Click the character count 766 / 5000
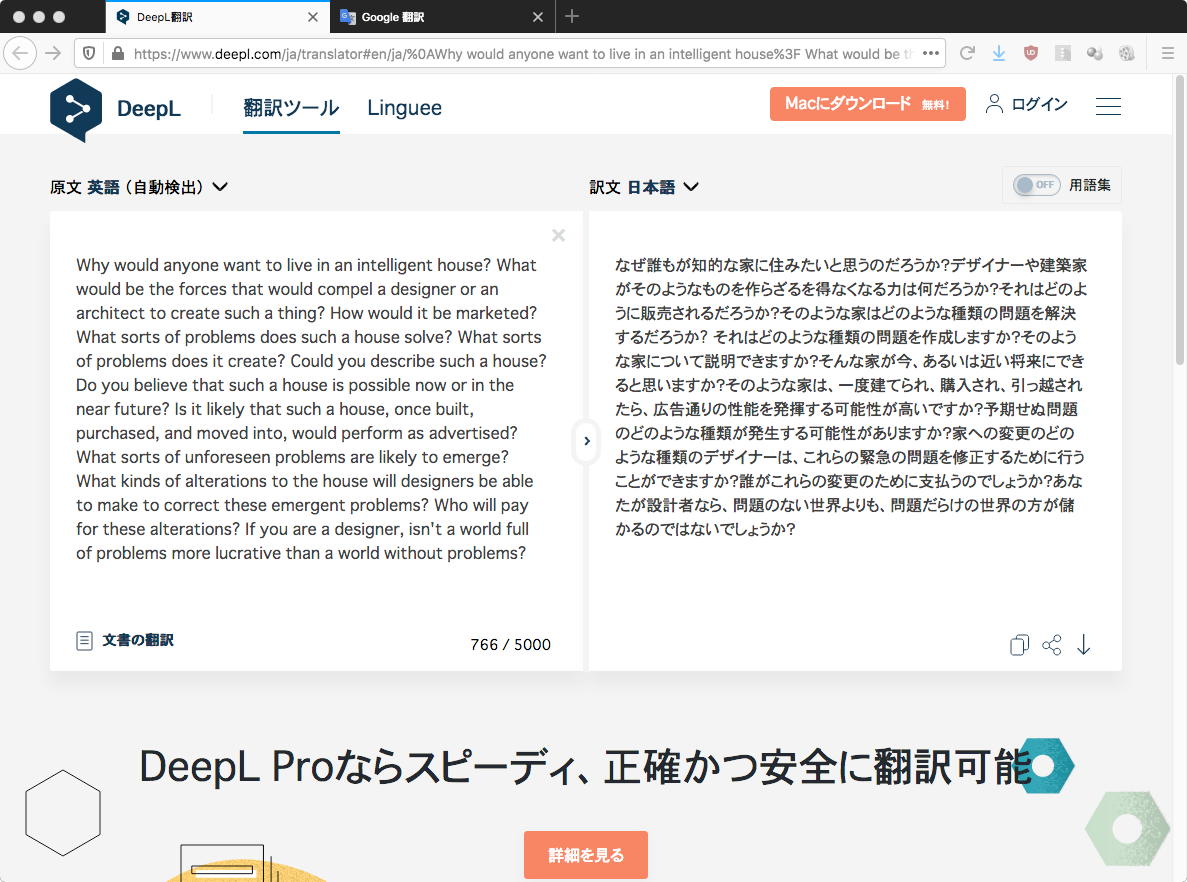 click(x=510, y=644)
